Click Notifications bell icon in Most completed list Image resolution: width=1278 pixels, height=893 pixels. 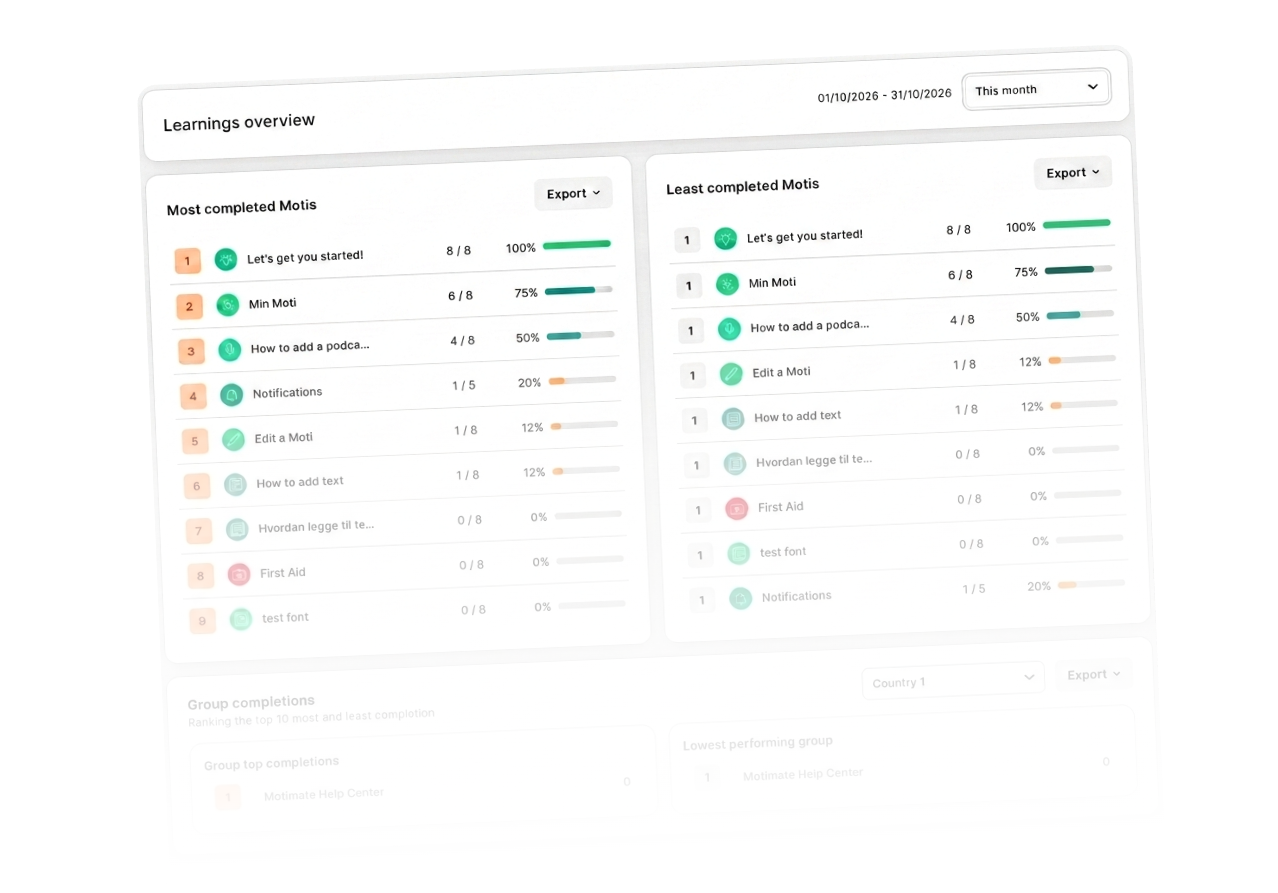232,395
